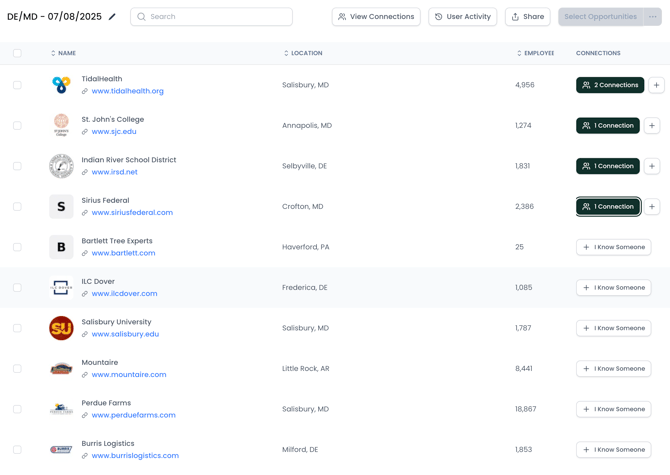Screen dimensions: 670x475
Task: Open the www.mountaire.com website link
Action: [x=129, y=375]
